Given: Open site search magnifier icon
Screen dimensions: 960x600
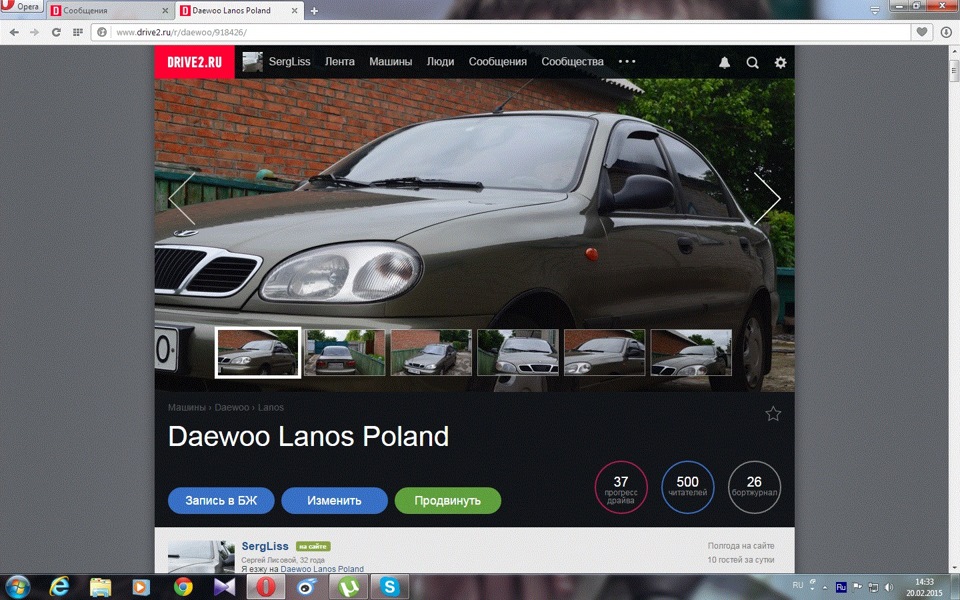Looking at the screenshot, I should (752, 62).
